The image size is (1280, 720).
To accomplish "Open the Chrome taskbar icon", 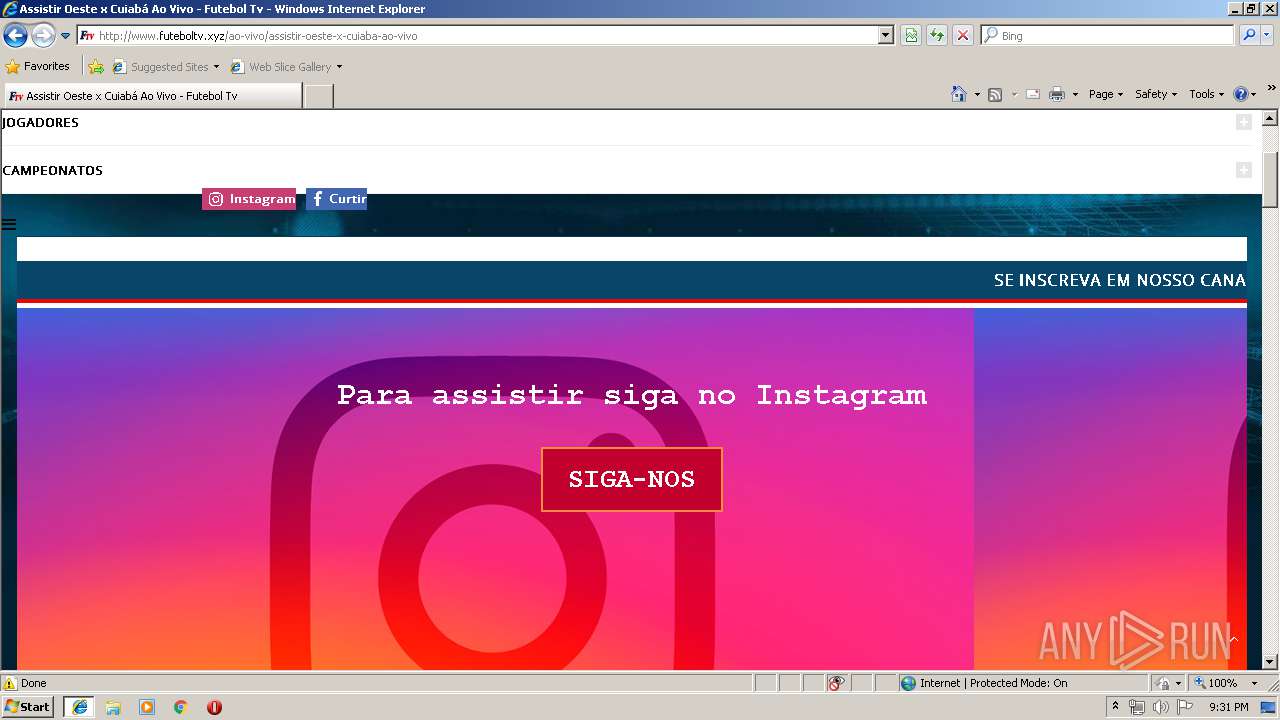I will 180,707.
